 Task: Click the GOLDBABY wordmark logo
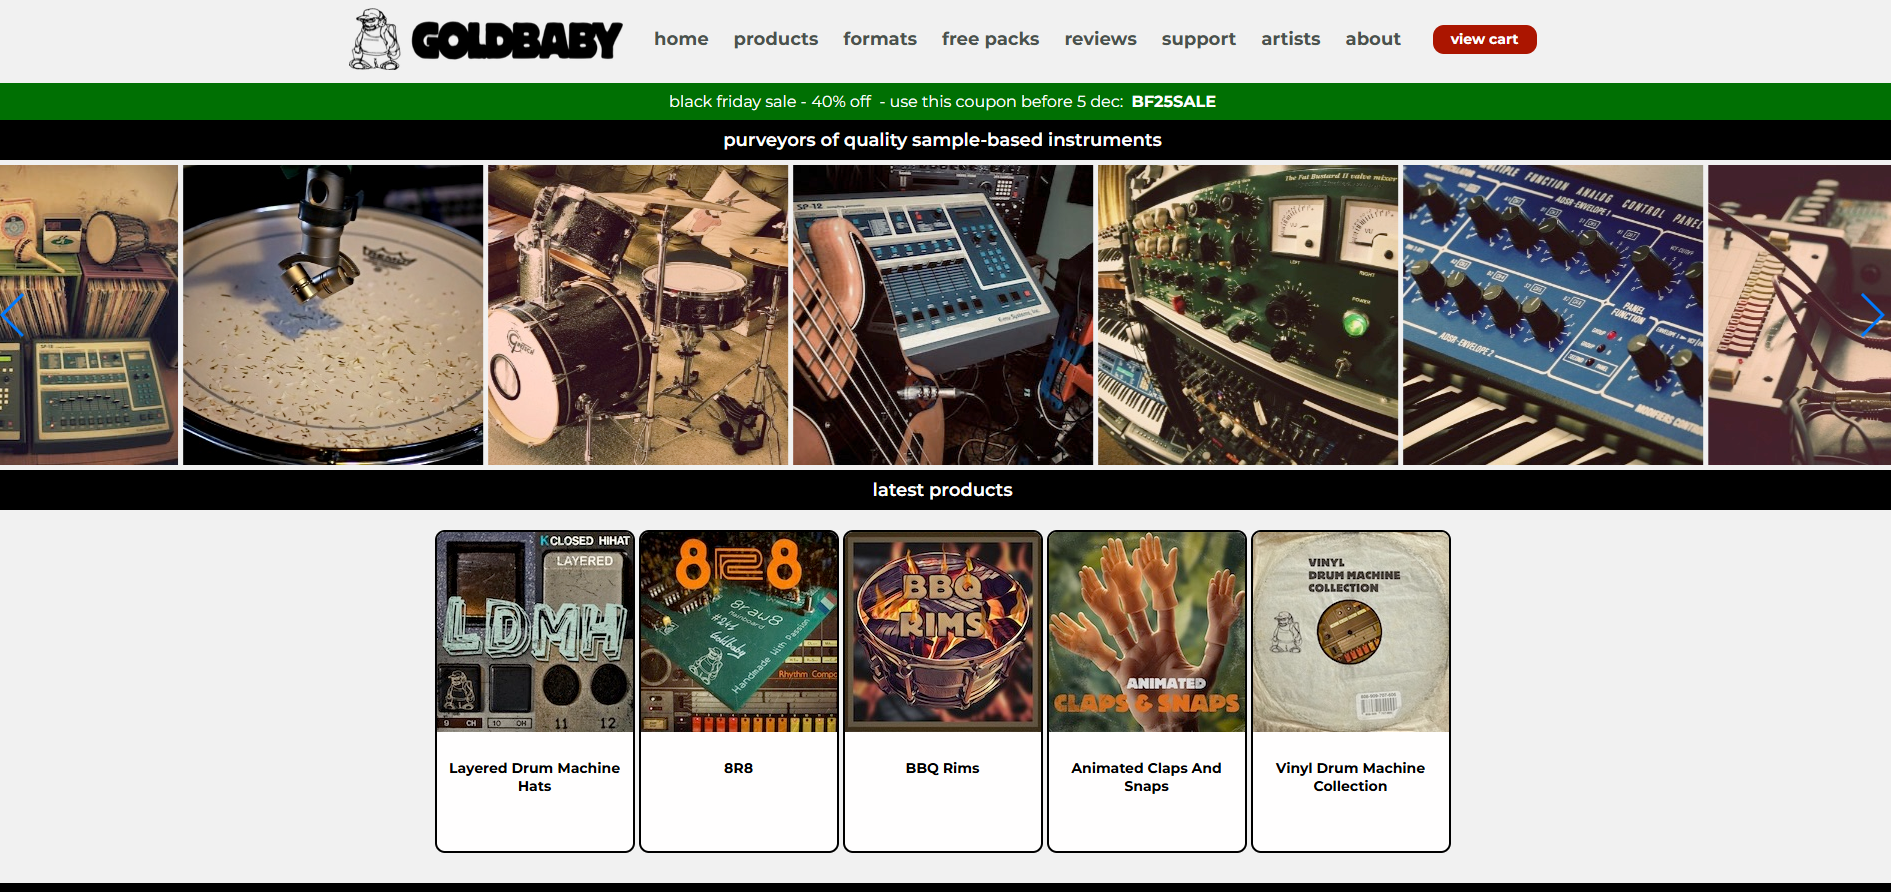point(517,40)
